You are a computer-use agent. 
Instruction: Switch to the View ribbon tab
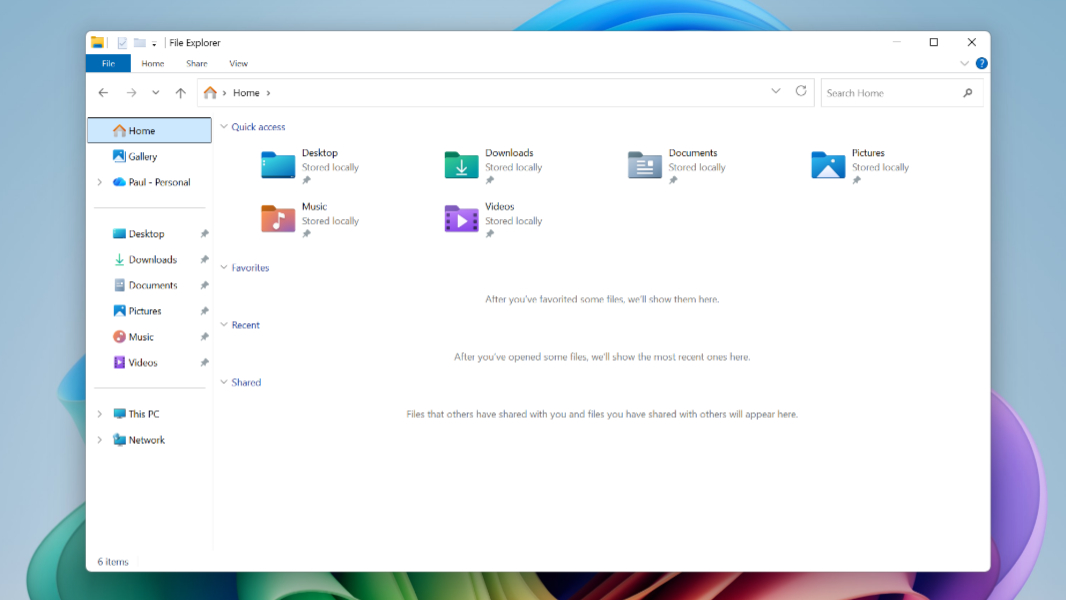tap(238, 63)
